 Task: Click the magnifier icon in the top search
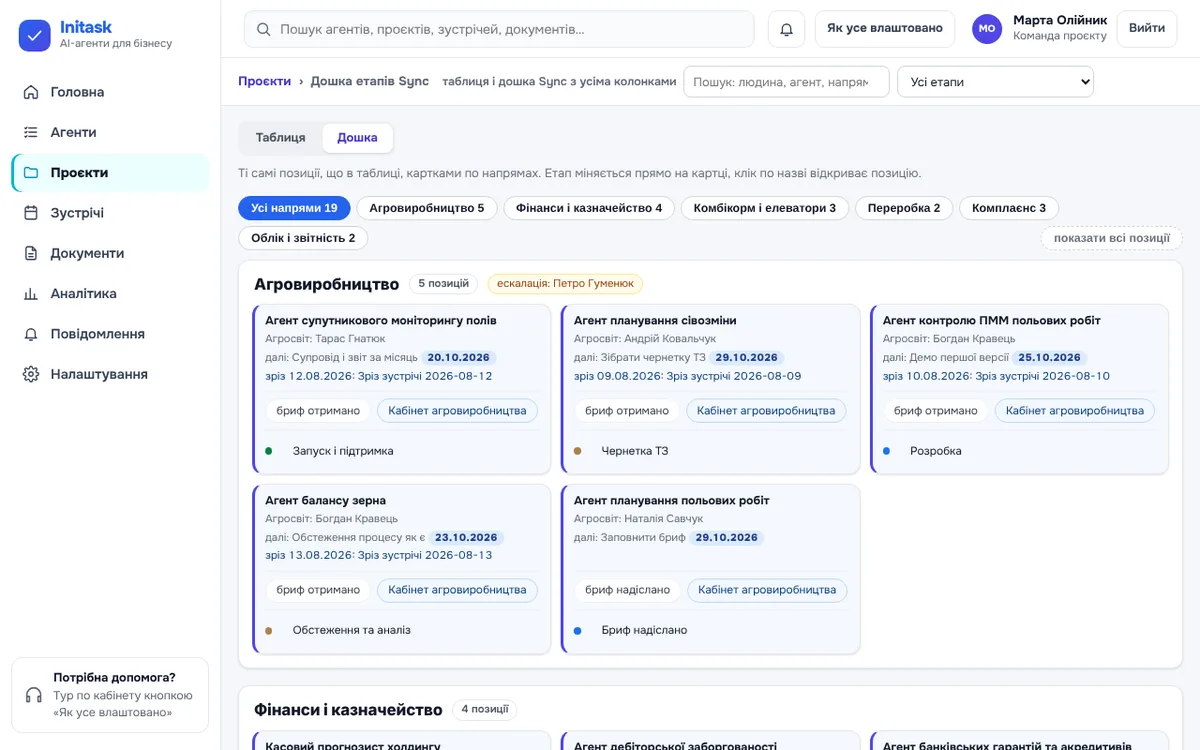click(264, 30)
